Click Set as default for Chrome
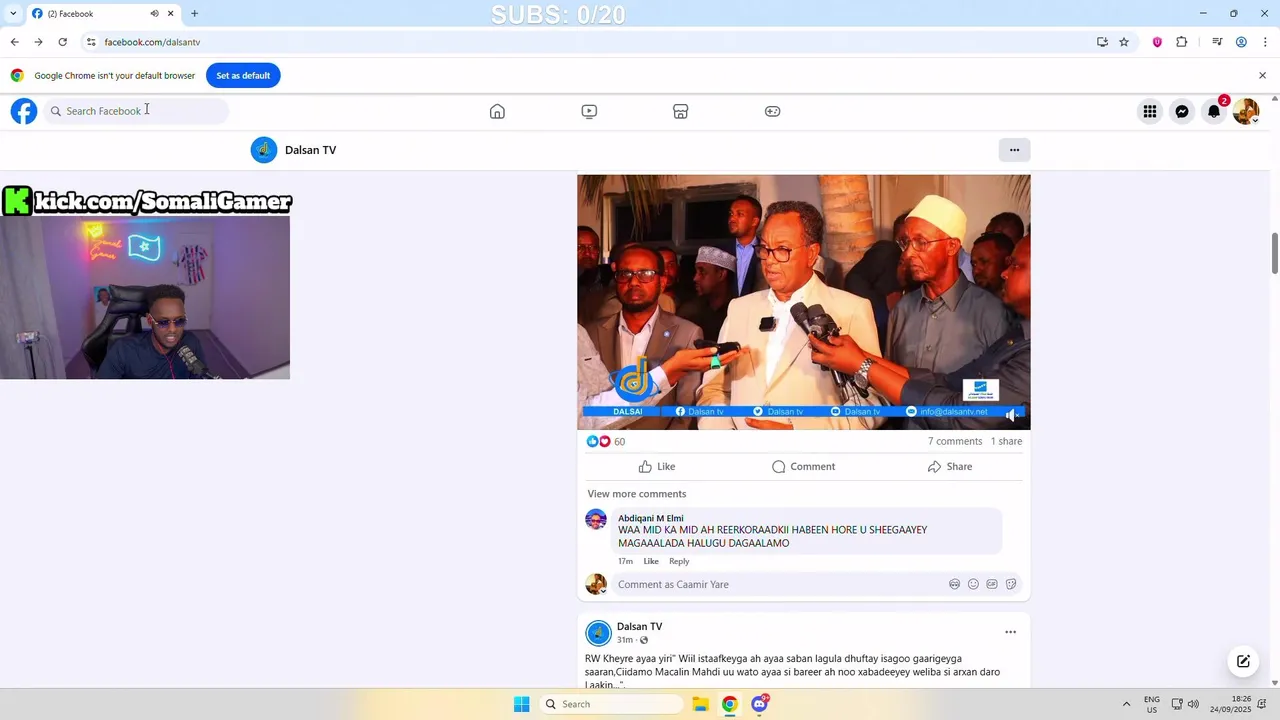Image resolution: width=1280 pixels, height=720 pixels. pyautogui.click(x=243, y=75)
